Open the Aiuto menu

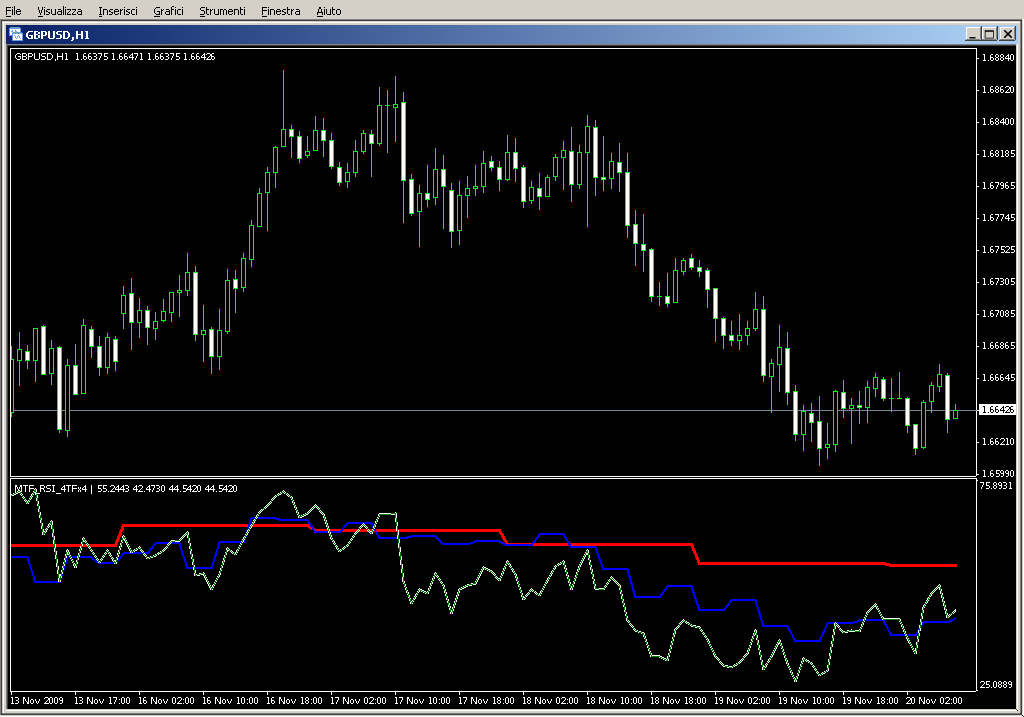[x=328, y=11]
